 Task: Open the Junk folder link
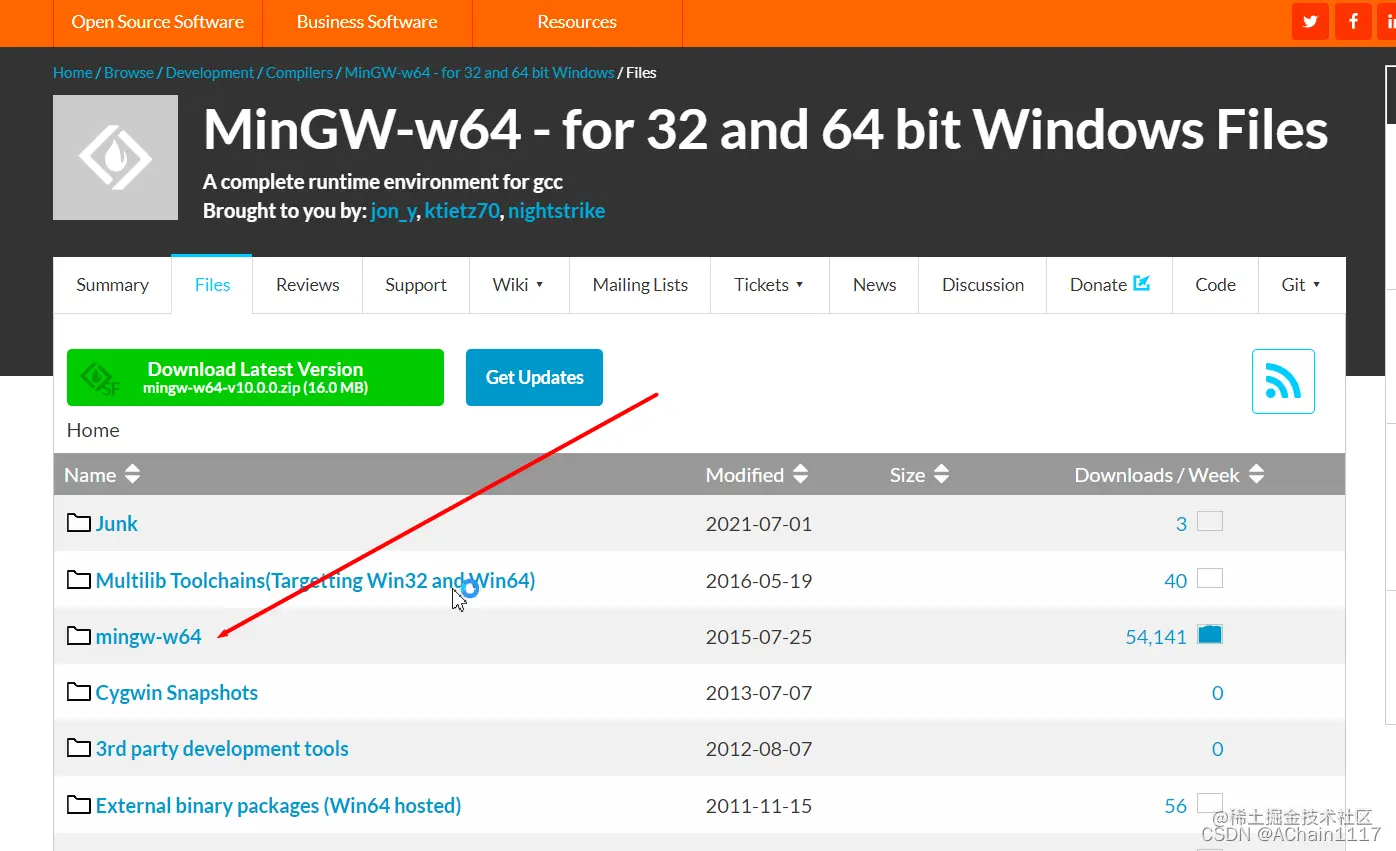116,523
